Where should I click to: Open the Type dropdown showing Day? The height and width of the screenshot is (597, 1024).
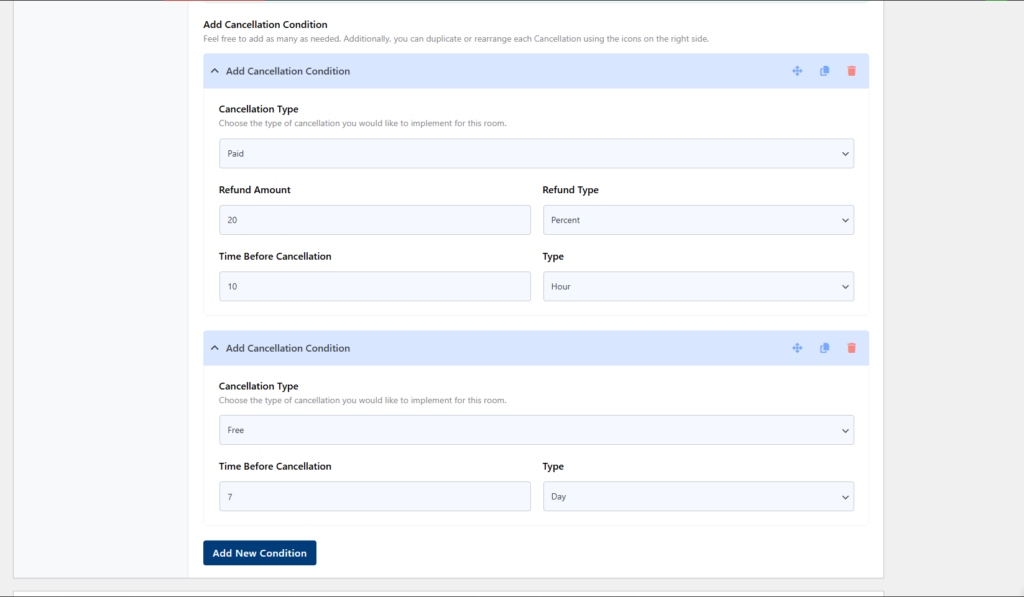click(698, 496)
